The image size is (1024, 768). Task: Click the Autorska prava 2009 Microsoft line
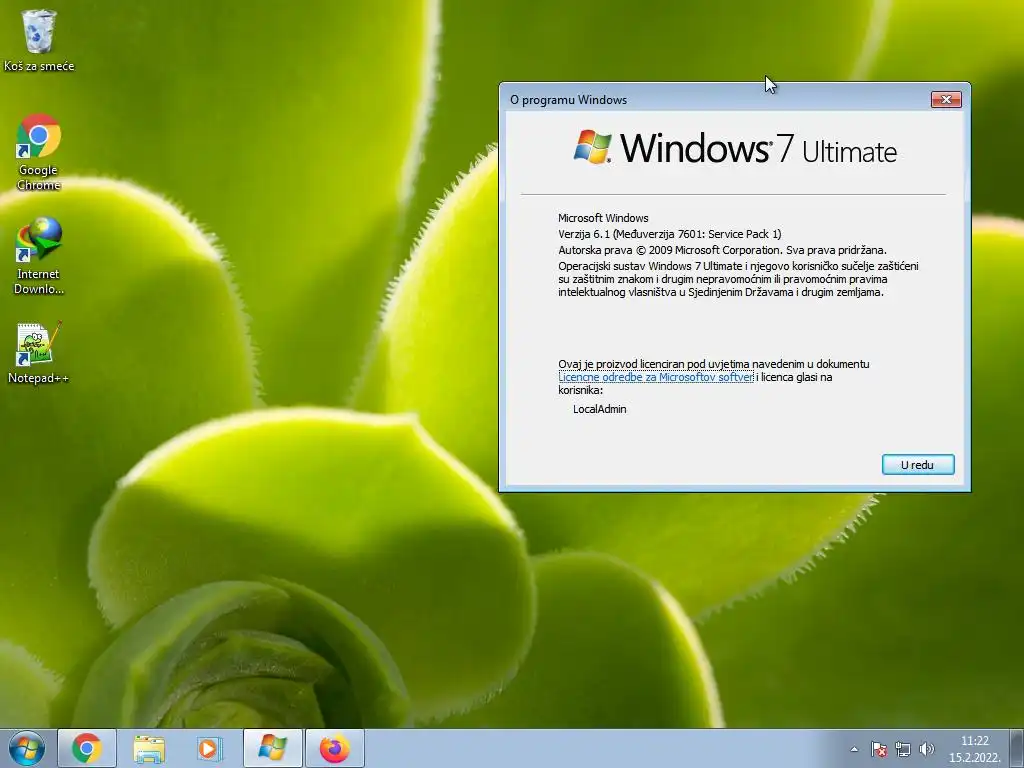tap(722, 249)
